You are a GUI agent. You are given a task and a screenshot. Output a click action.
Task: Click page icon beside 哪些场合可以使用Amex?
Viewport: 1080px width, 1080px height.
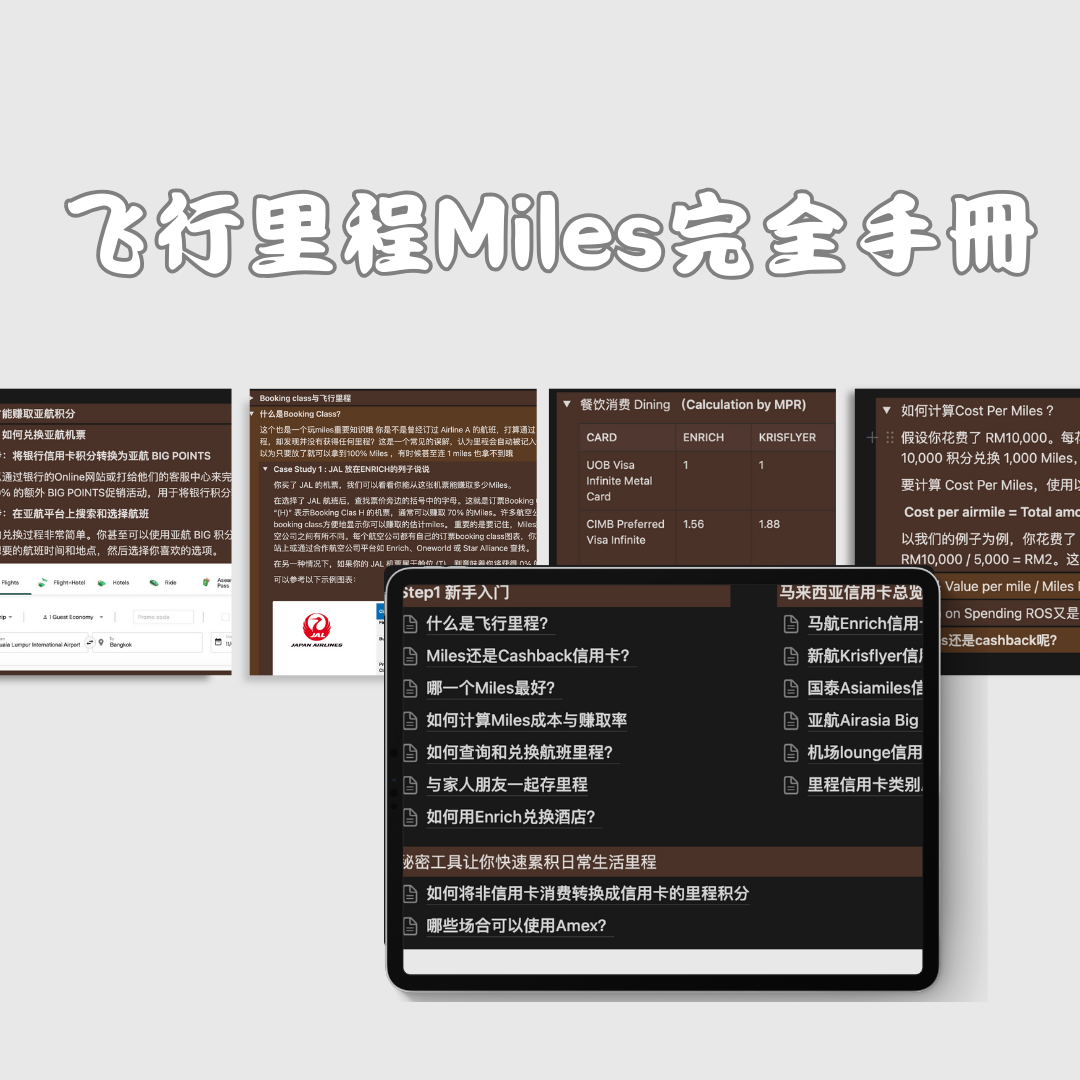click(410, 926)
